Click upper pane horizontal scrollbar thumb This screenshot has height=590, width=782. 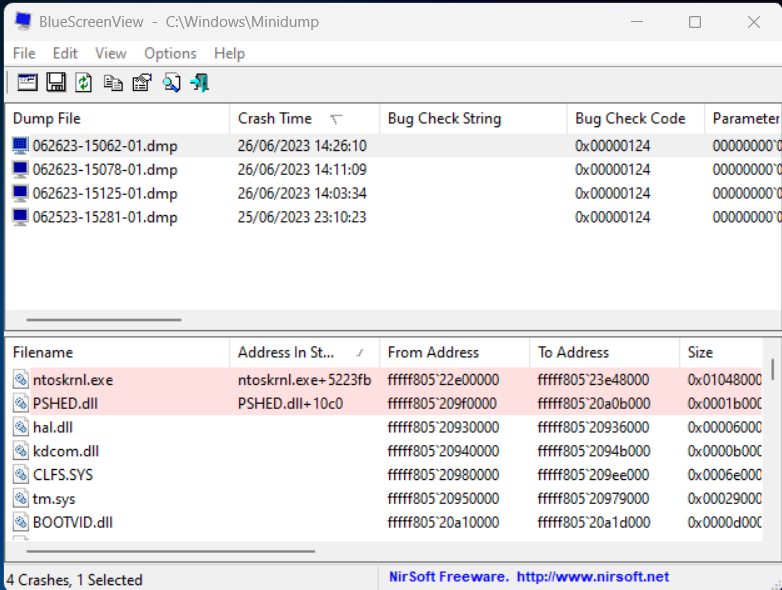tap(104, 320)
